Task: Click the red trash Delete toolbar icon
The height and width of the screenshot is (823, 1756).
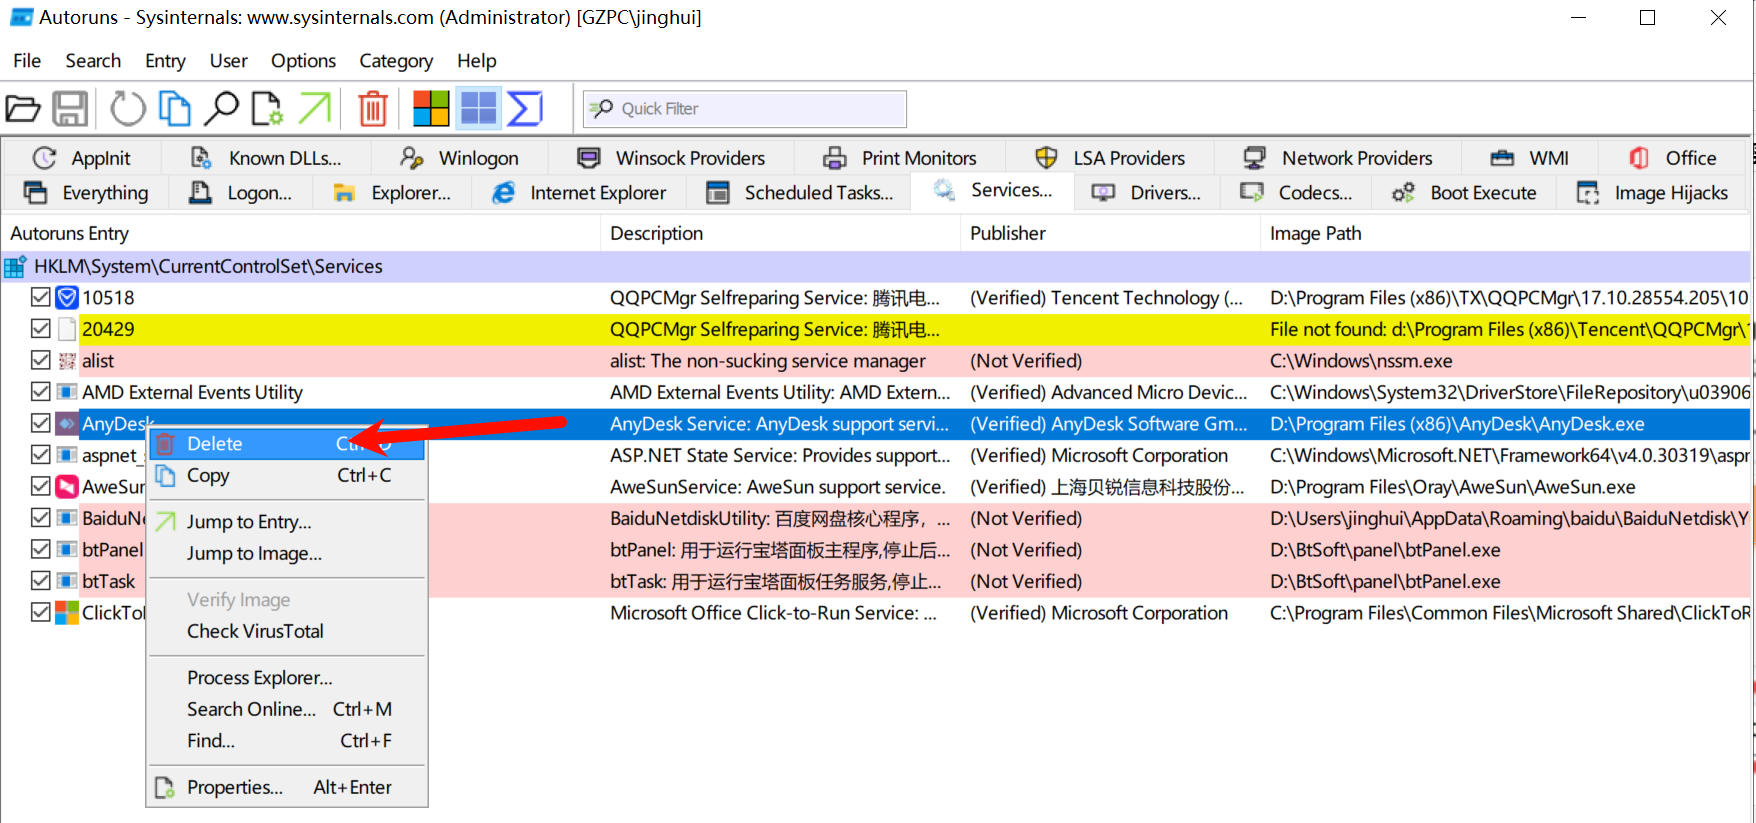Action: pos(372,108)
